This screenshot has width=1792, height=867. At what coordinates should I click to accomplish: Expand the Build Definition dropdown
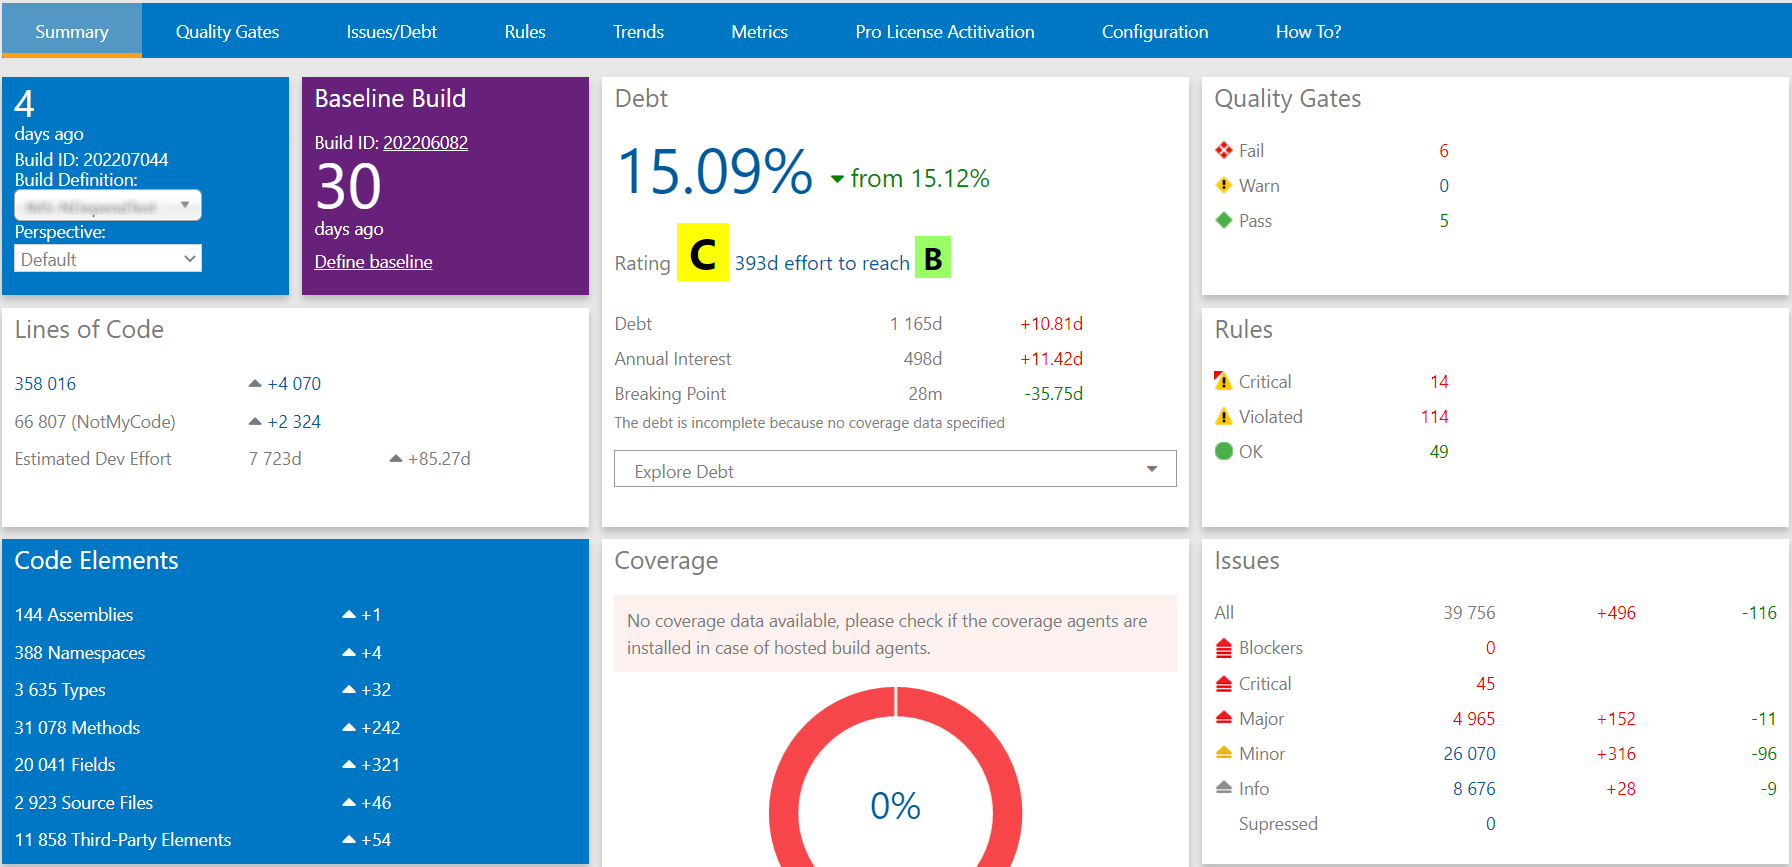(108, 205)
